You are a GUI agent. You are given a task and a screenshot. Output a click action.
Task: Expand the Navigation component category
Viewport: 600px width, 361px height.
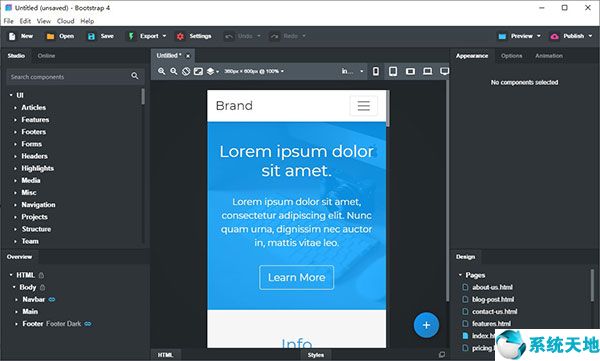click(15, 205)
